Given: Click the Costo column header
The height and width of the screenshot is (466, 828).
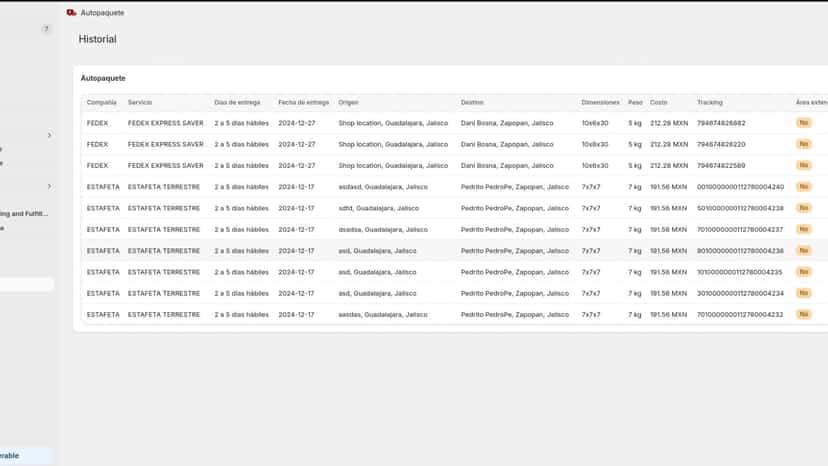Looking at the screenshot, I should click(x=658, y=102).
